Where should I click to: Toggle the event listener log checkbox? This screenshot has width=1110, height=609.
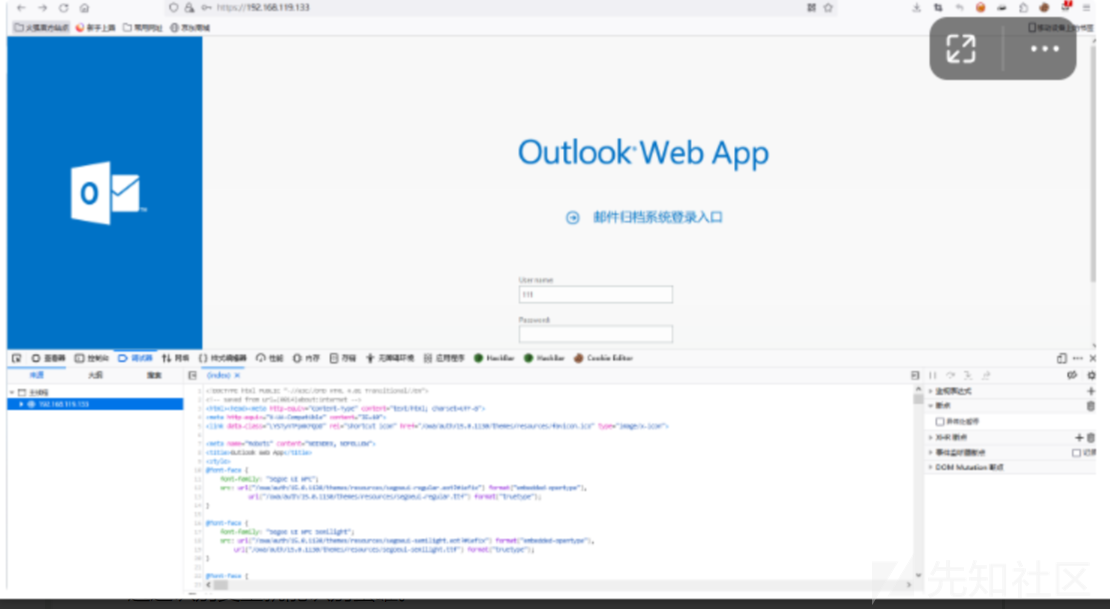[1077, 453]
